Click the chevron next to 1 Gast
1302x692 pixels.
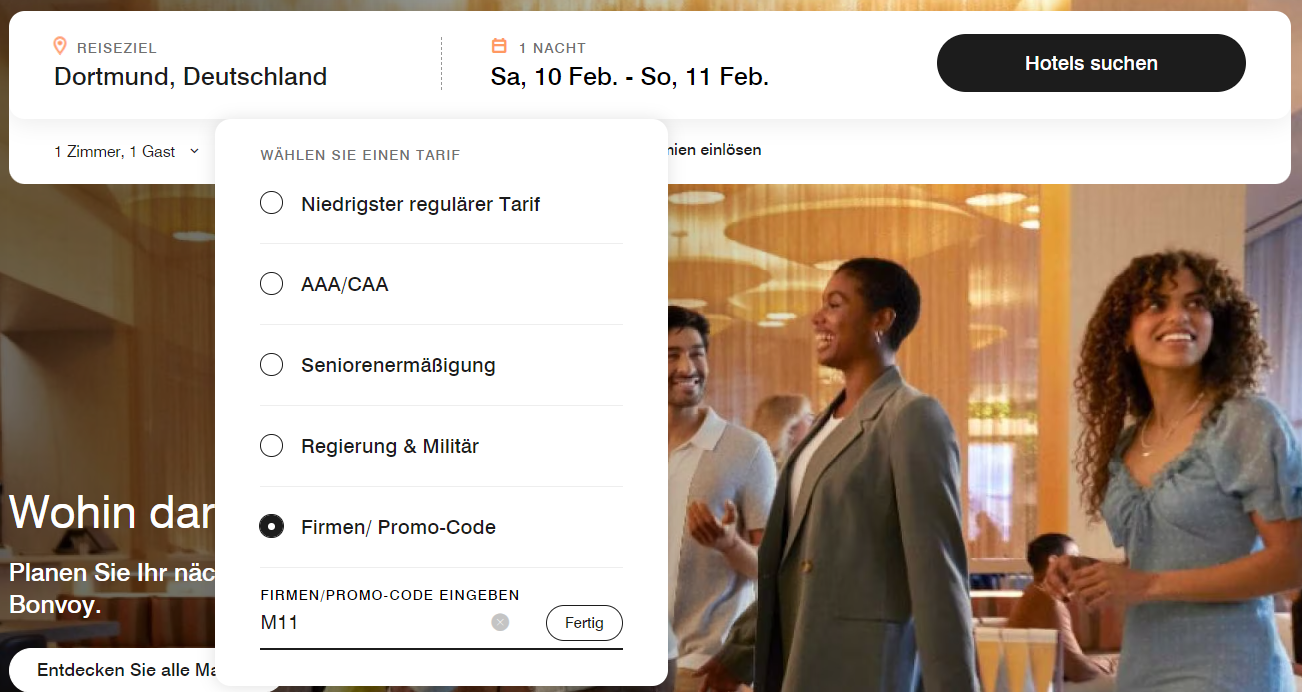[194, 152]
